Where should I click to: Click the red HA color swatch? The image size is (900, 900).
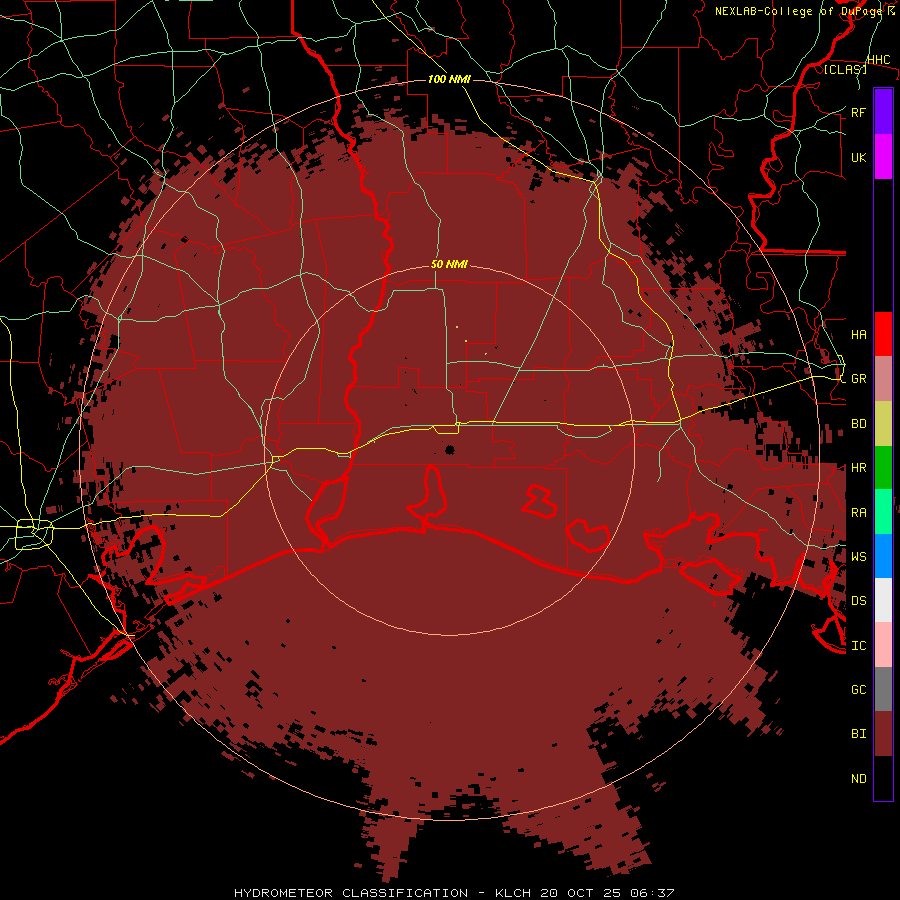883,334
